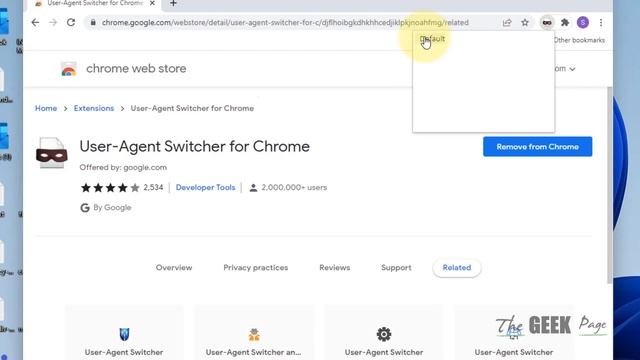Screen dimensions: 640x360
Task: Click the masked extension icon beside title
Action: coord(51,153)
